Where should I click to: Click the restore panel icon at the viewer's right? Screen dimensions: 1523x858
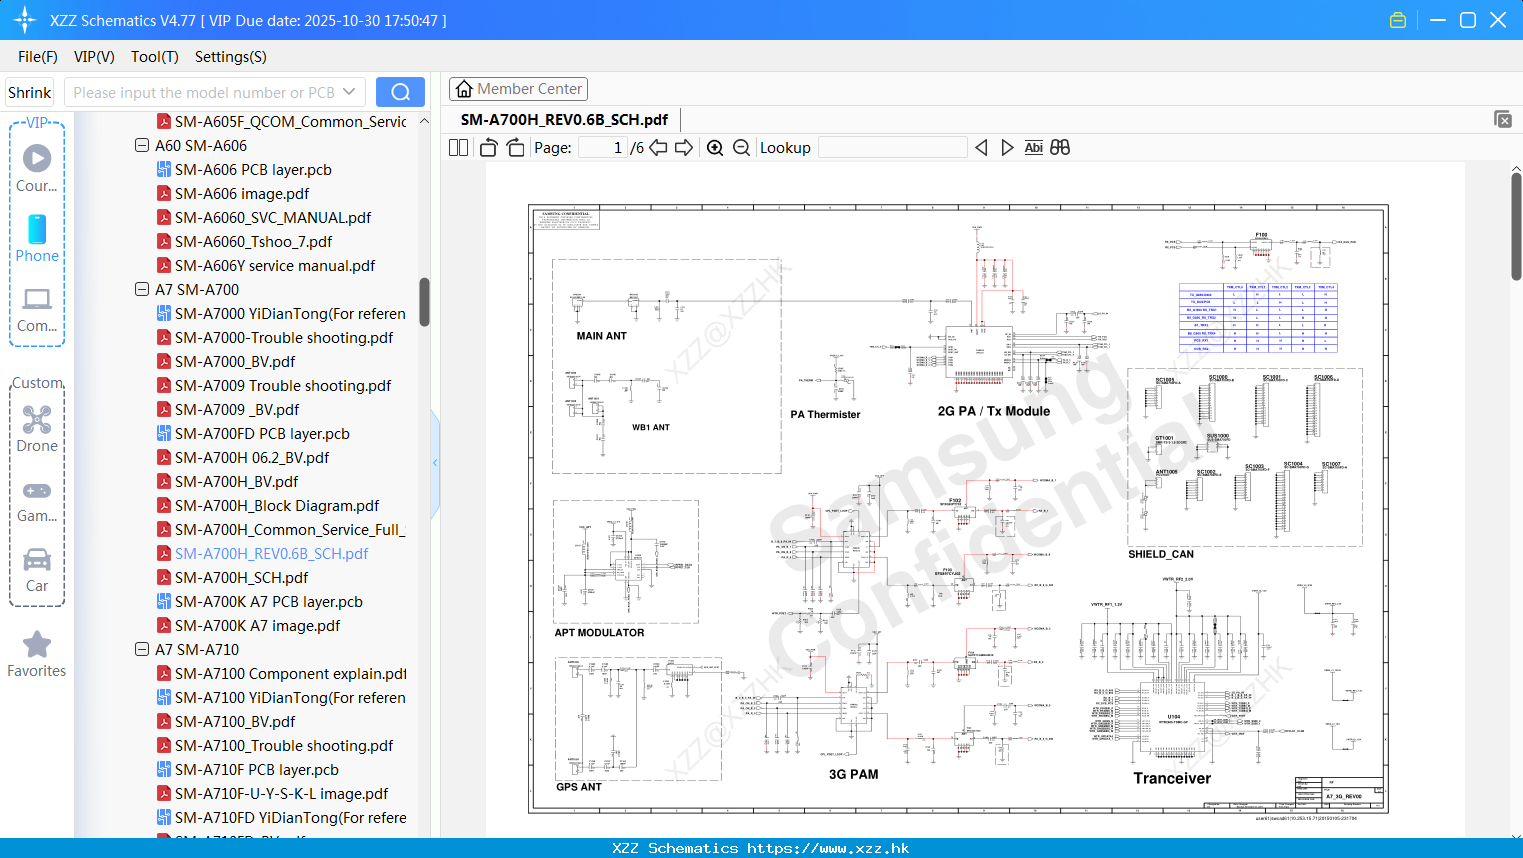(x=1502, y=119)
